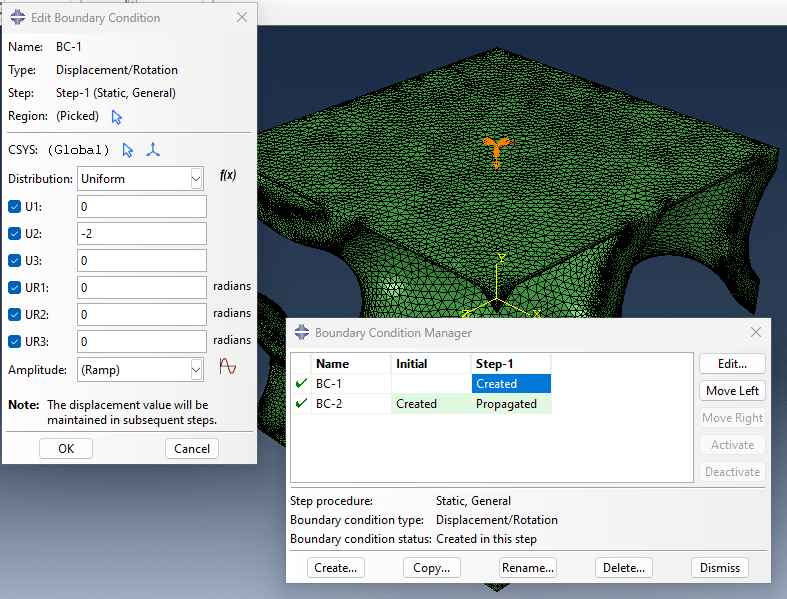Click the Boundary Condition Manager title icon
Screen dimensions: 787x599
(x=302, y=332)
